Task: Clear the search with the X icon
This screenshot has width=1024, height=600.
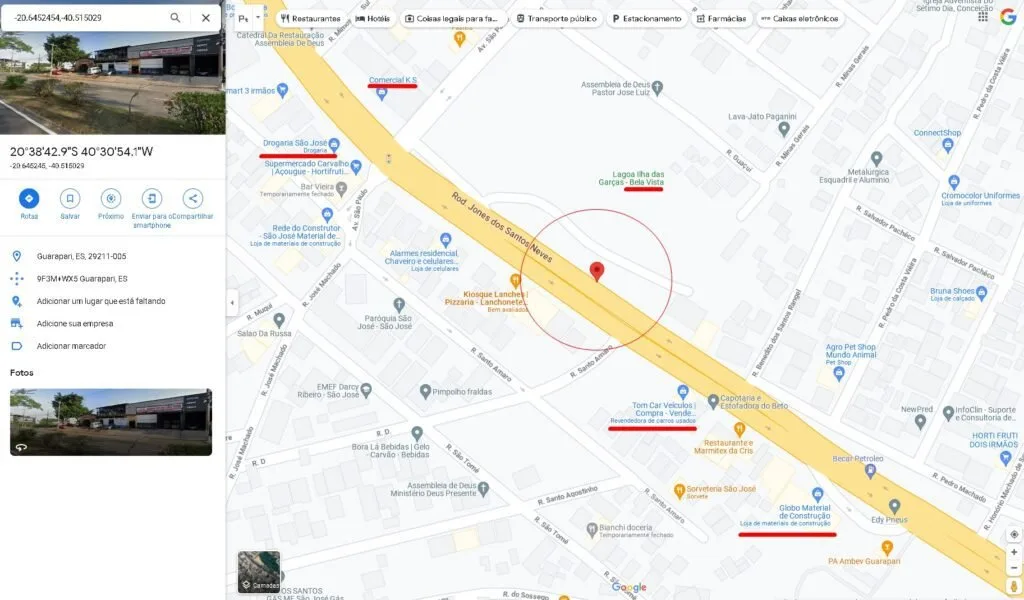Action: click(206, 18)
